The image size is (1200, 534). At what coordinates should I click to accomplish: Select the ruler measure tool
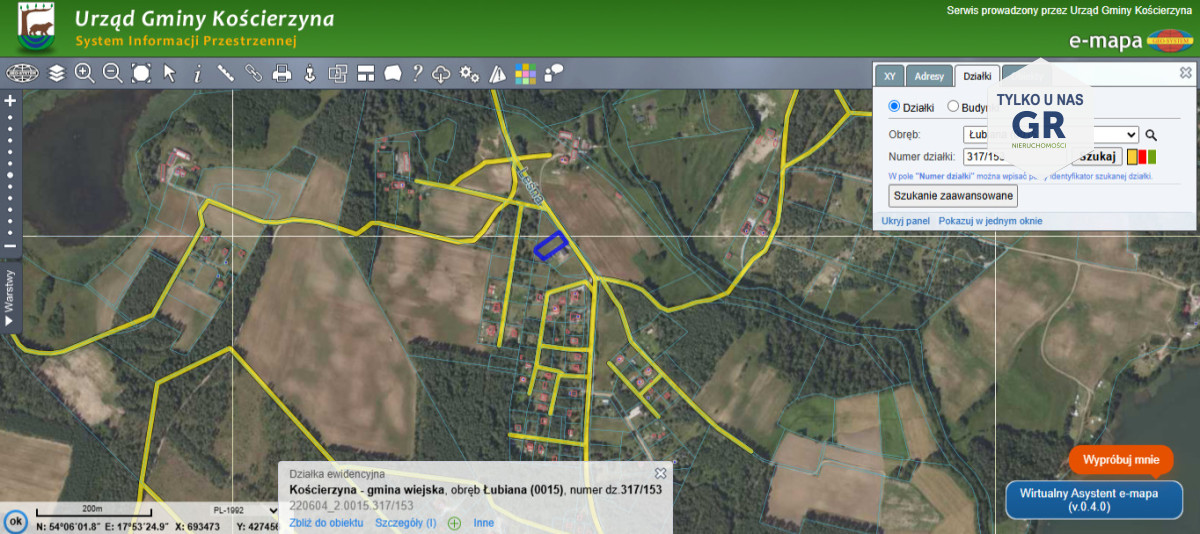click(x=225, y=73)
